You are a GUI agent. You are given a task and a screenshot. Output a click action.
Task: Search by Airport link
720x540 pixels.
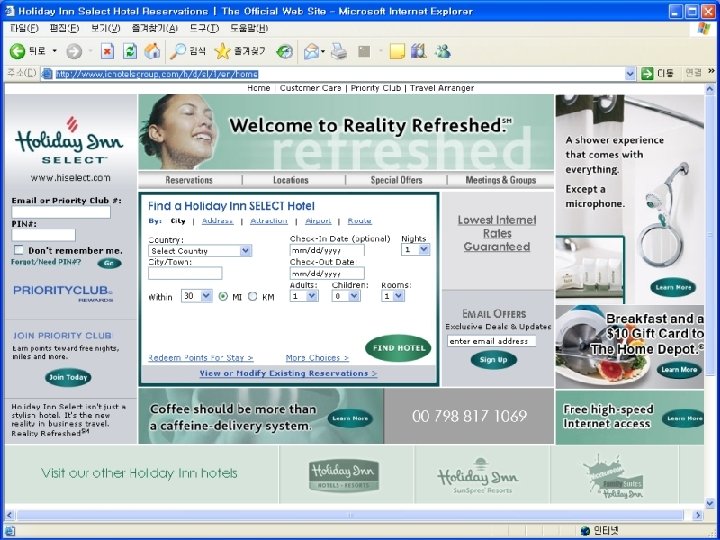click(x=318, y=221)
